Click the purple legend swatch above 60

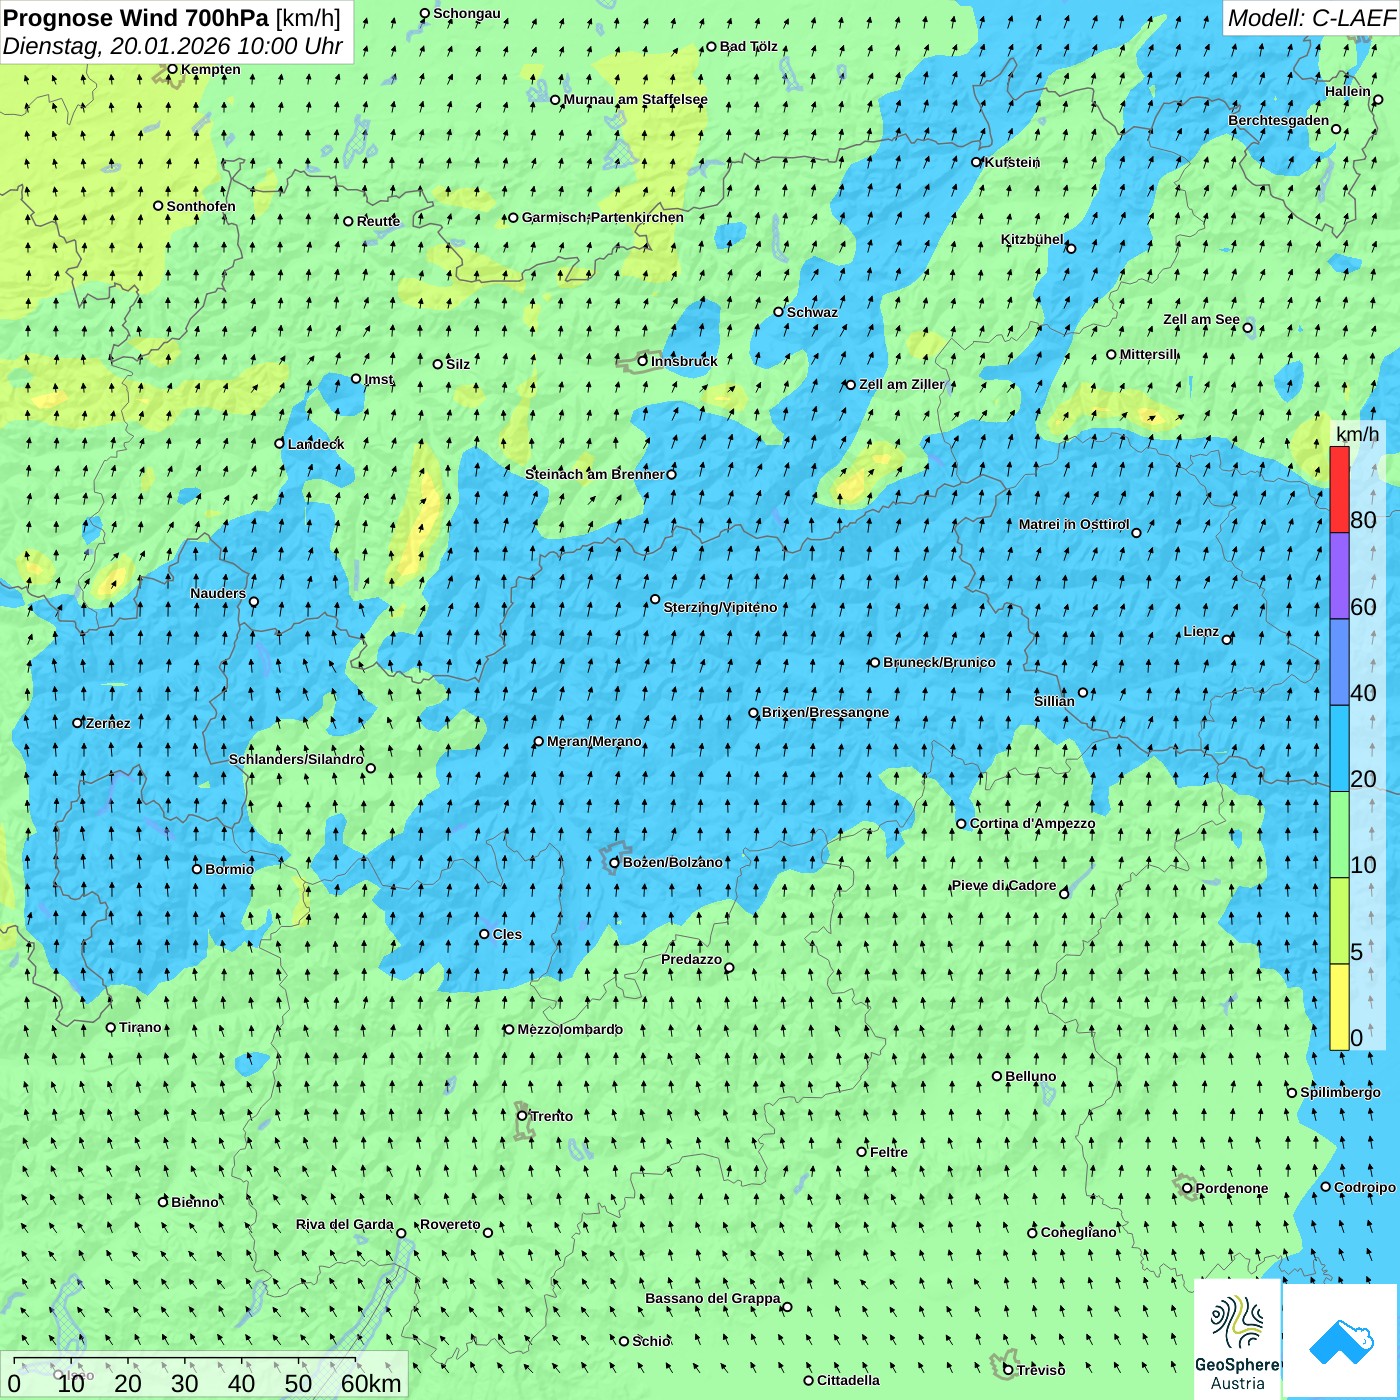(x=1339, y=576)
